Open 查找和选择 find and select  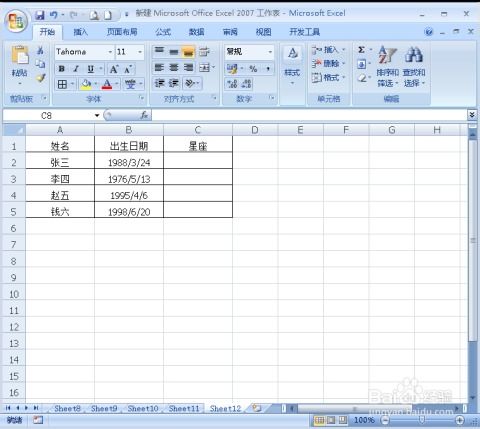414,66
